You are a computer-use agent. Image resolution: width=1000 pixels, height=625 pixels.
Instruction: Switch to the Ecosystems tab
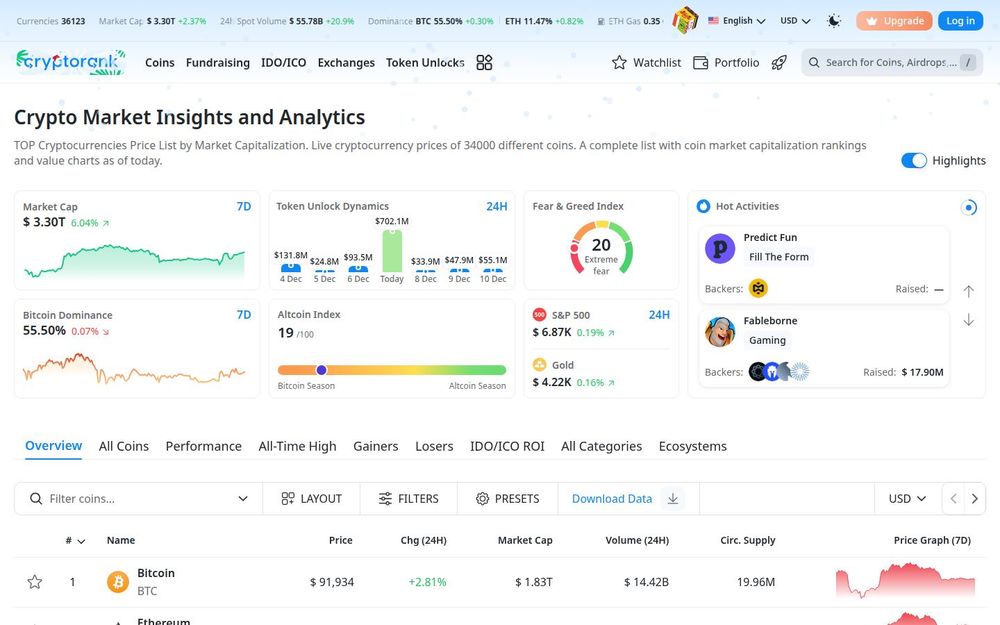pos(693,446)
